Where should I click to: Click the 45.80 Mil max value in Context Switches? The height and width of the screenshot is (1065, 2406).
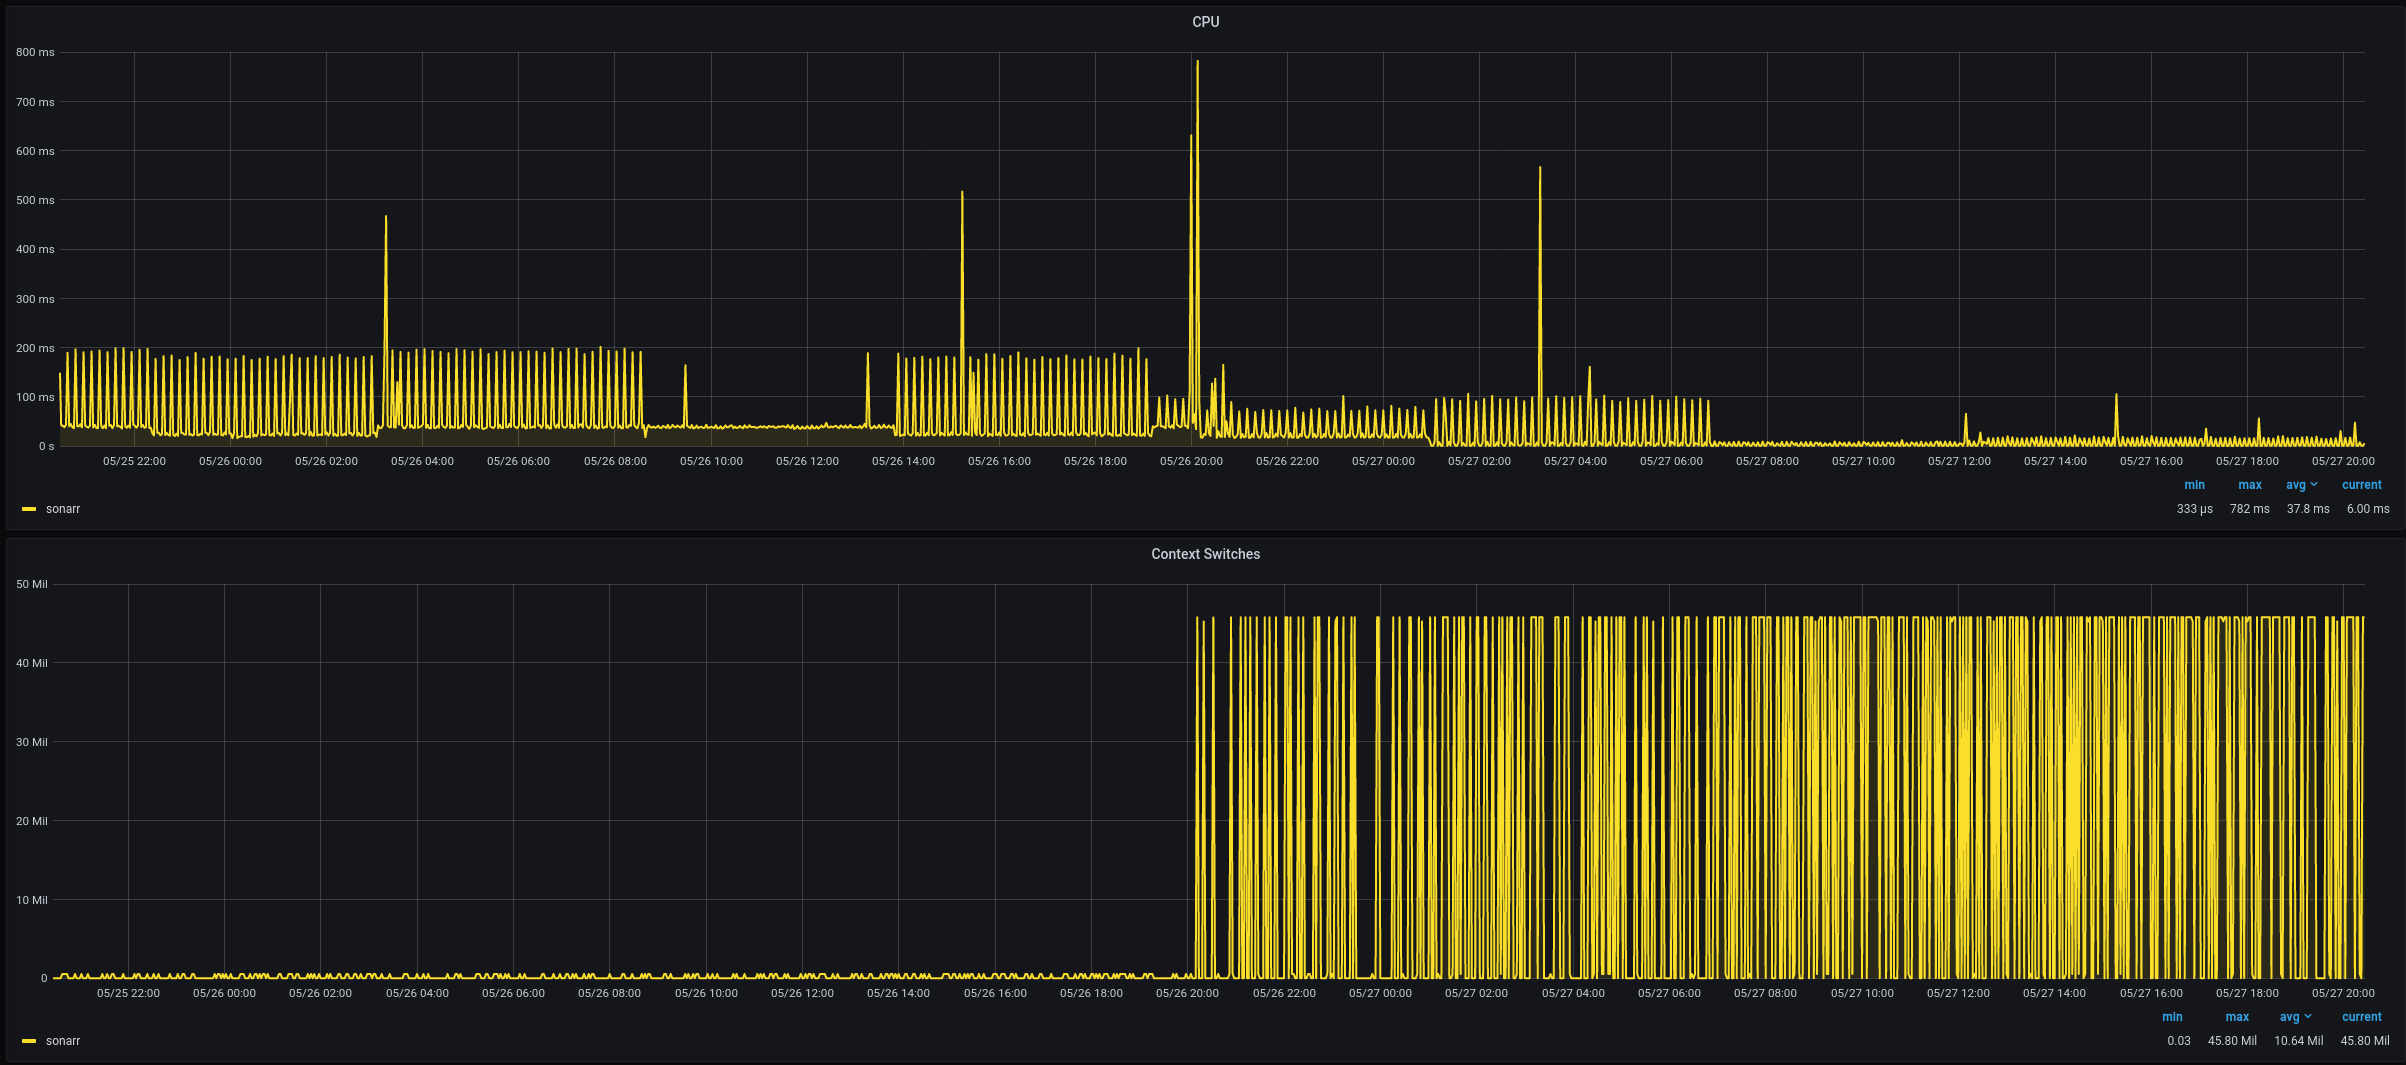(2232, 1041)
